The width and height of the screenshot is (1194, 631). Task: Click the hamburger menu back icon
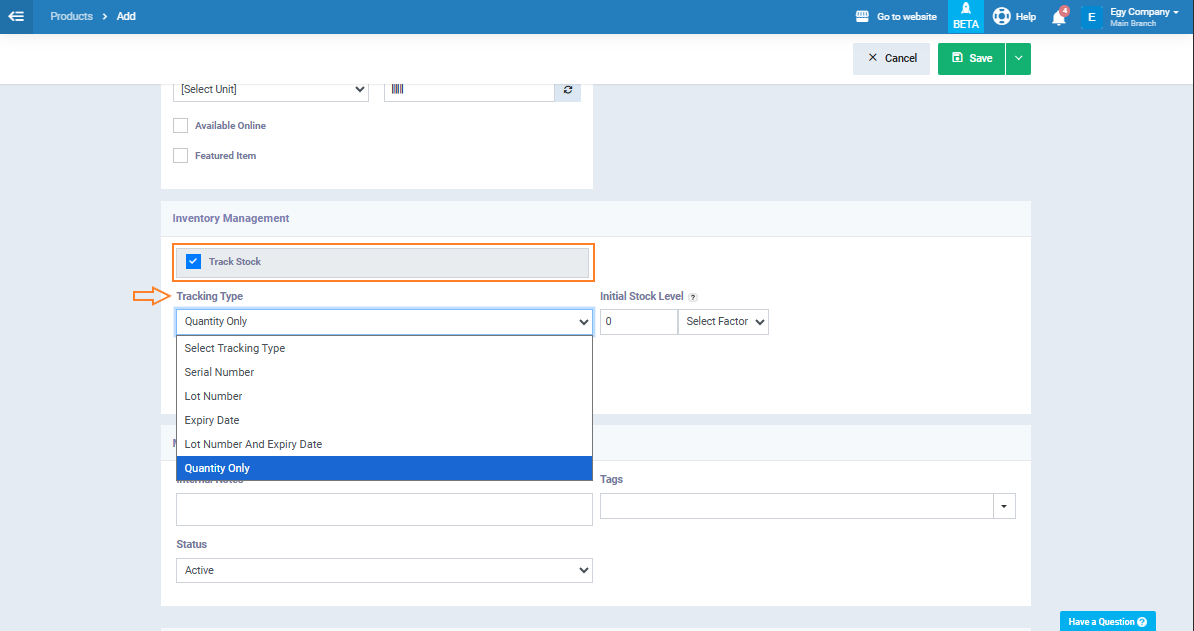point(16,16)
